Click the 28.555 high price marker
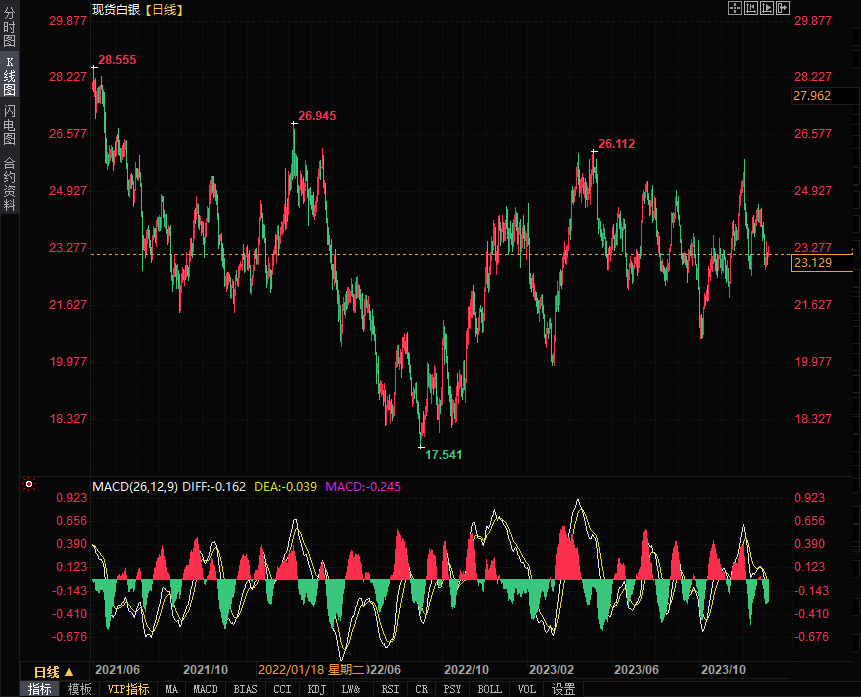861x697 pixels. pos(116,60)
